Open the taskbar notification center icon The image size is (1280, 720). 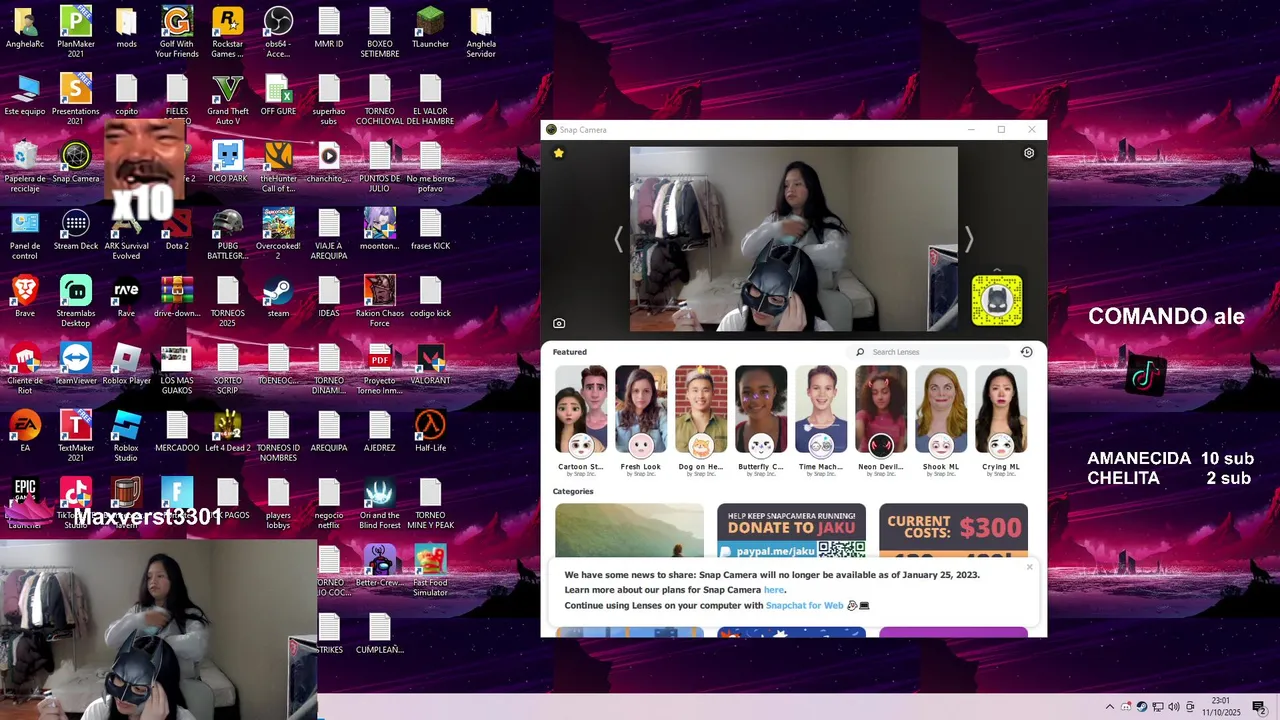[1259, 707]
